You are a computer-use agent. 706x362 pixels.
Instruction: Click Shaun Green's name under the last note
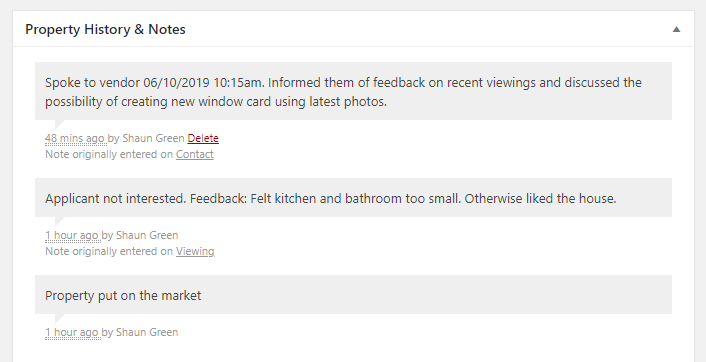[x=147, y=332]
